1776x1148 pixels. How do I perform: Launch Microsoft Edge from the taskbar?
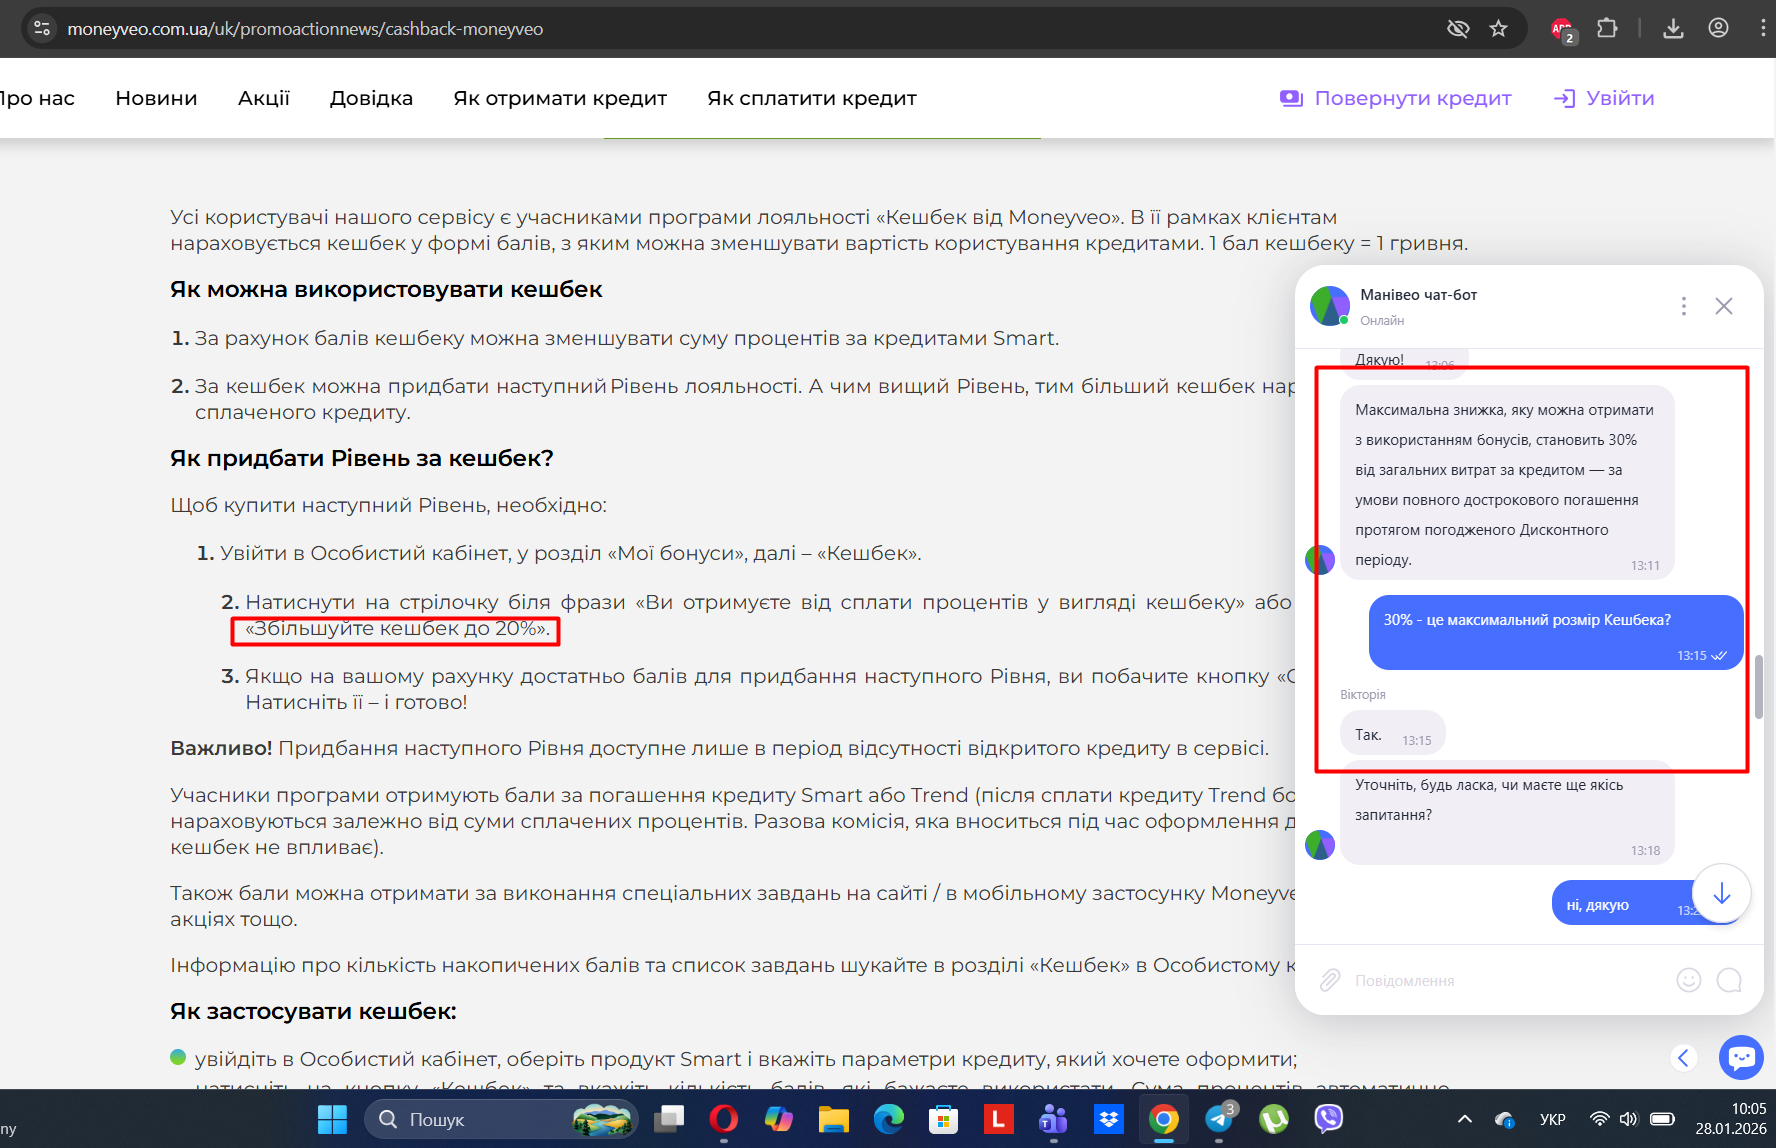(889, 1119)
